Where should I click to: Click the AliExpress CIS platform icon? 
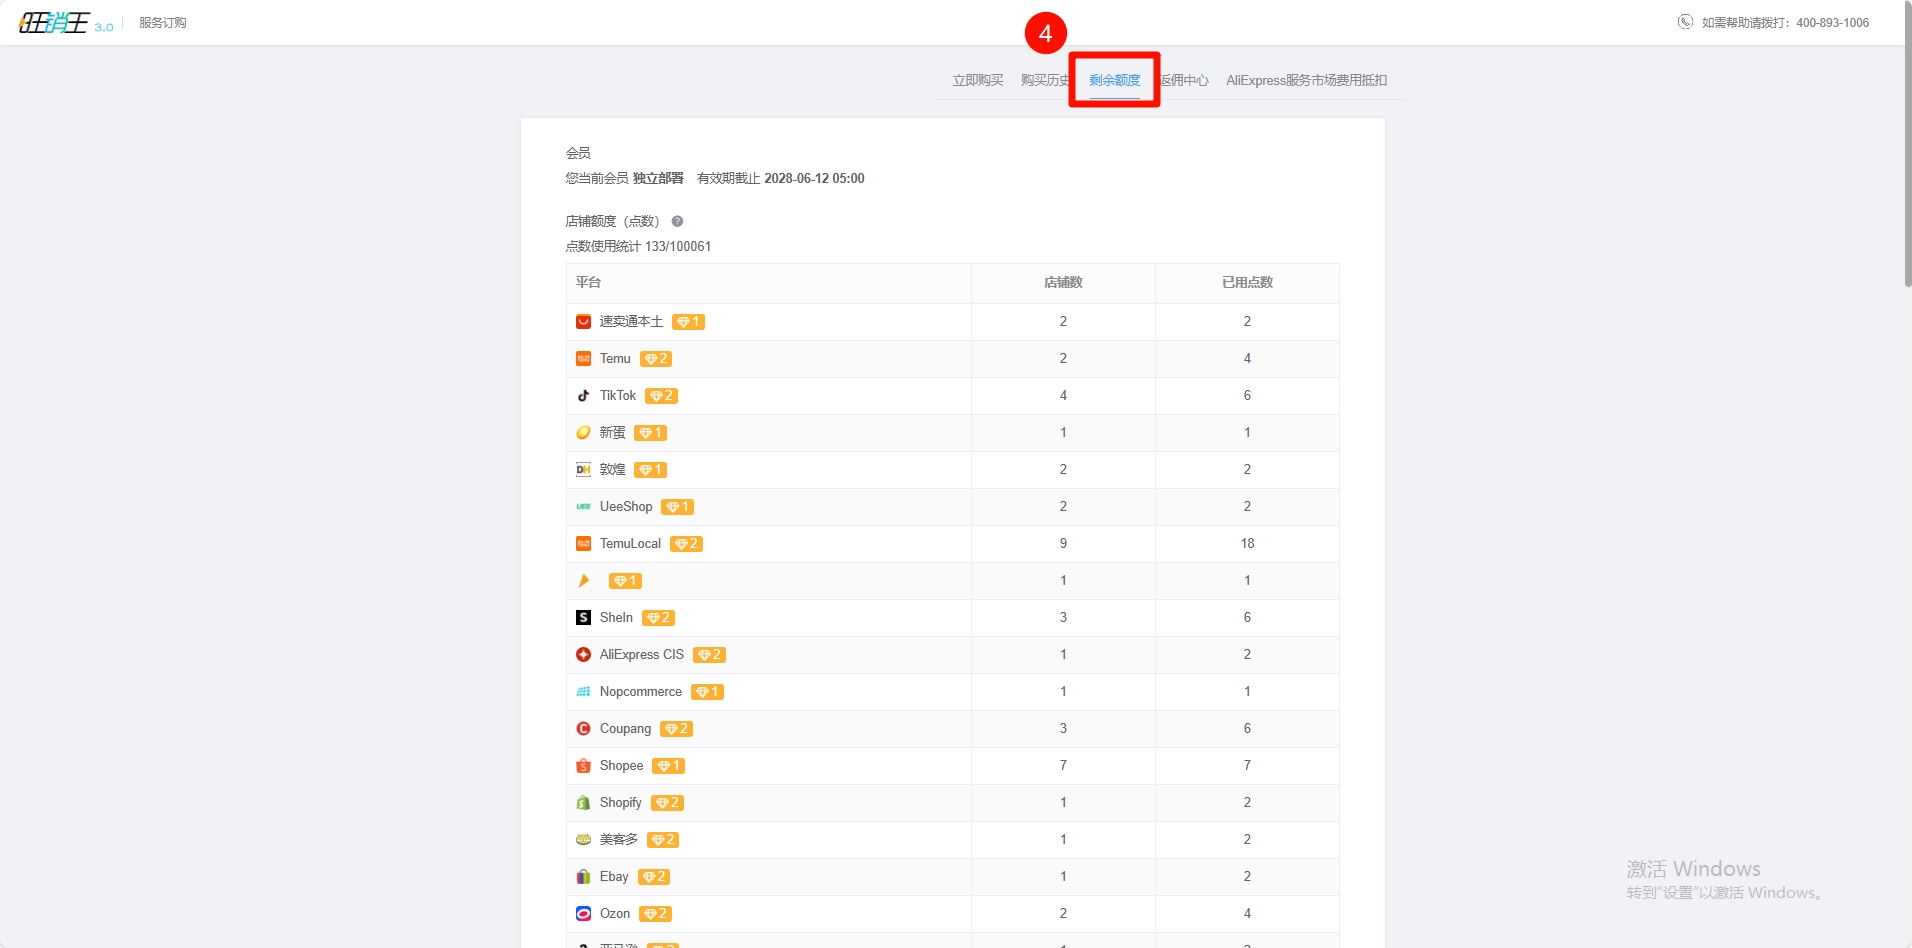(x=583, y=655)
